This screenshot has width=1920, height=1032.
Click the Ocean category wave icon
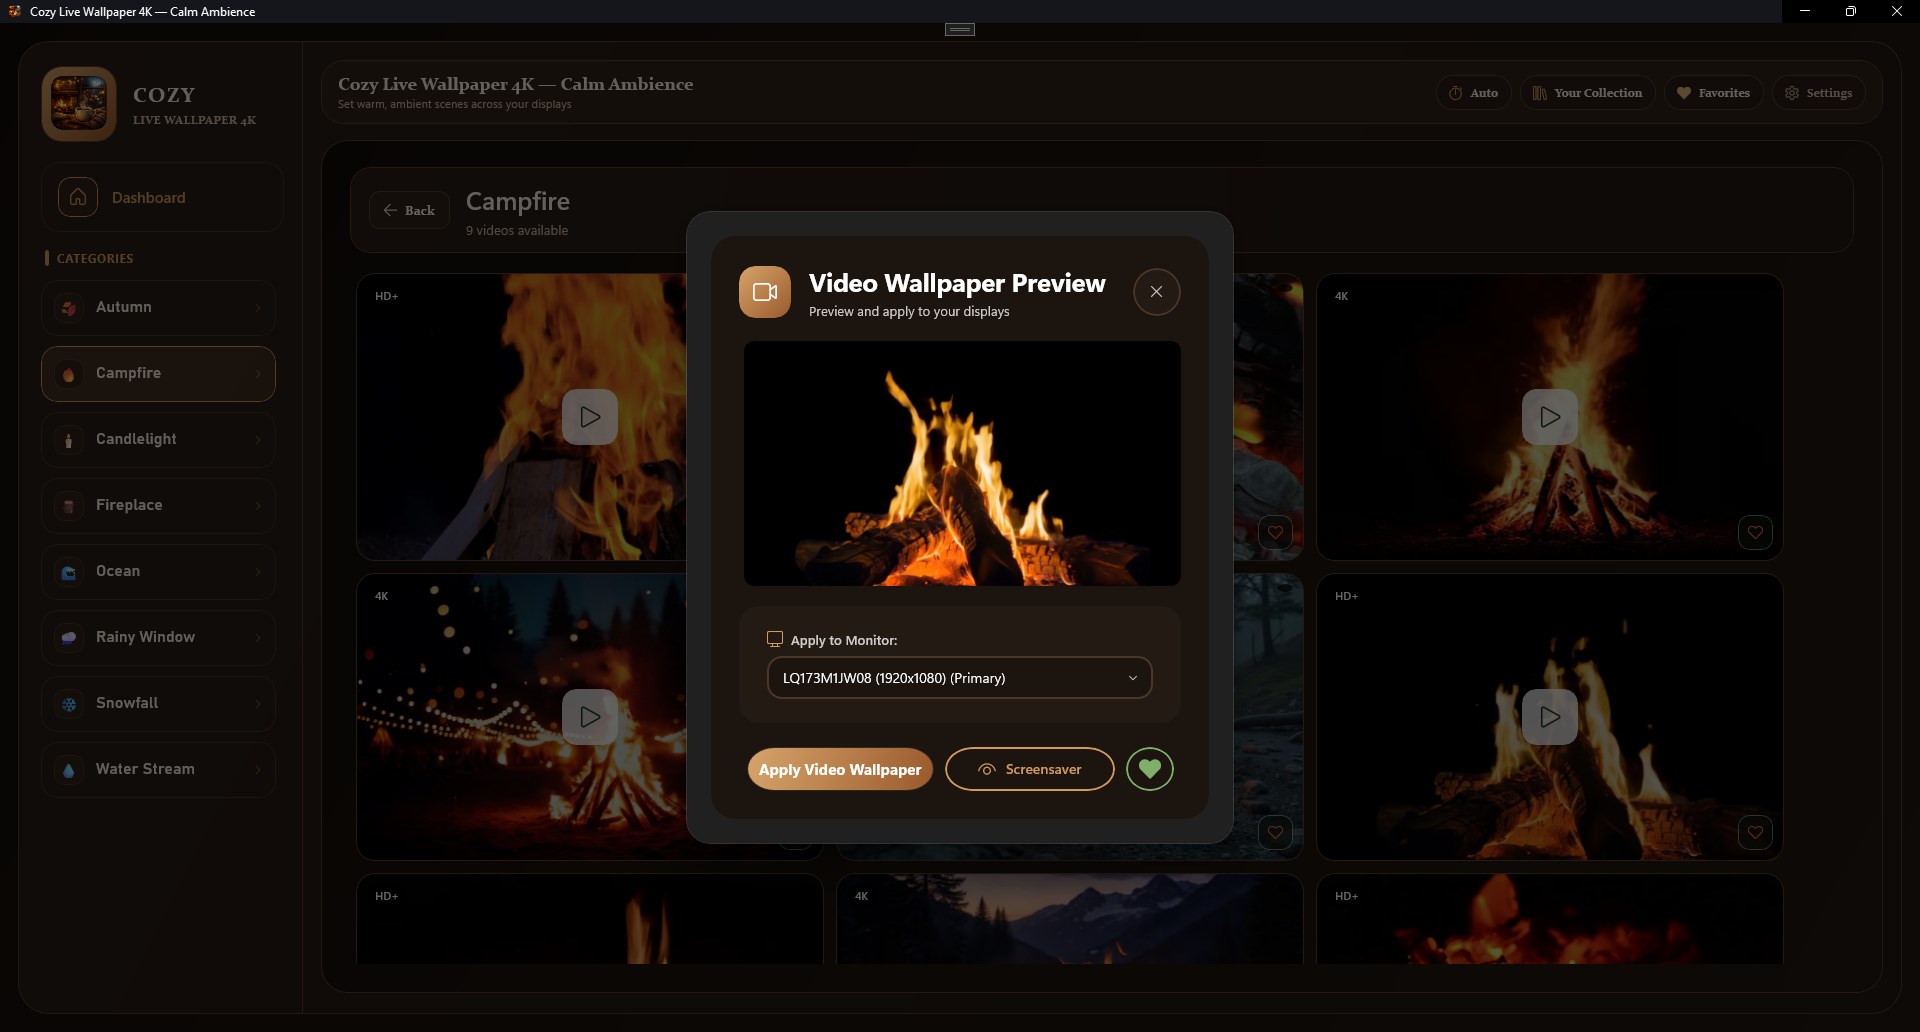[69, 572]
